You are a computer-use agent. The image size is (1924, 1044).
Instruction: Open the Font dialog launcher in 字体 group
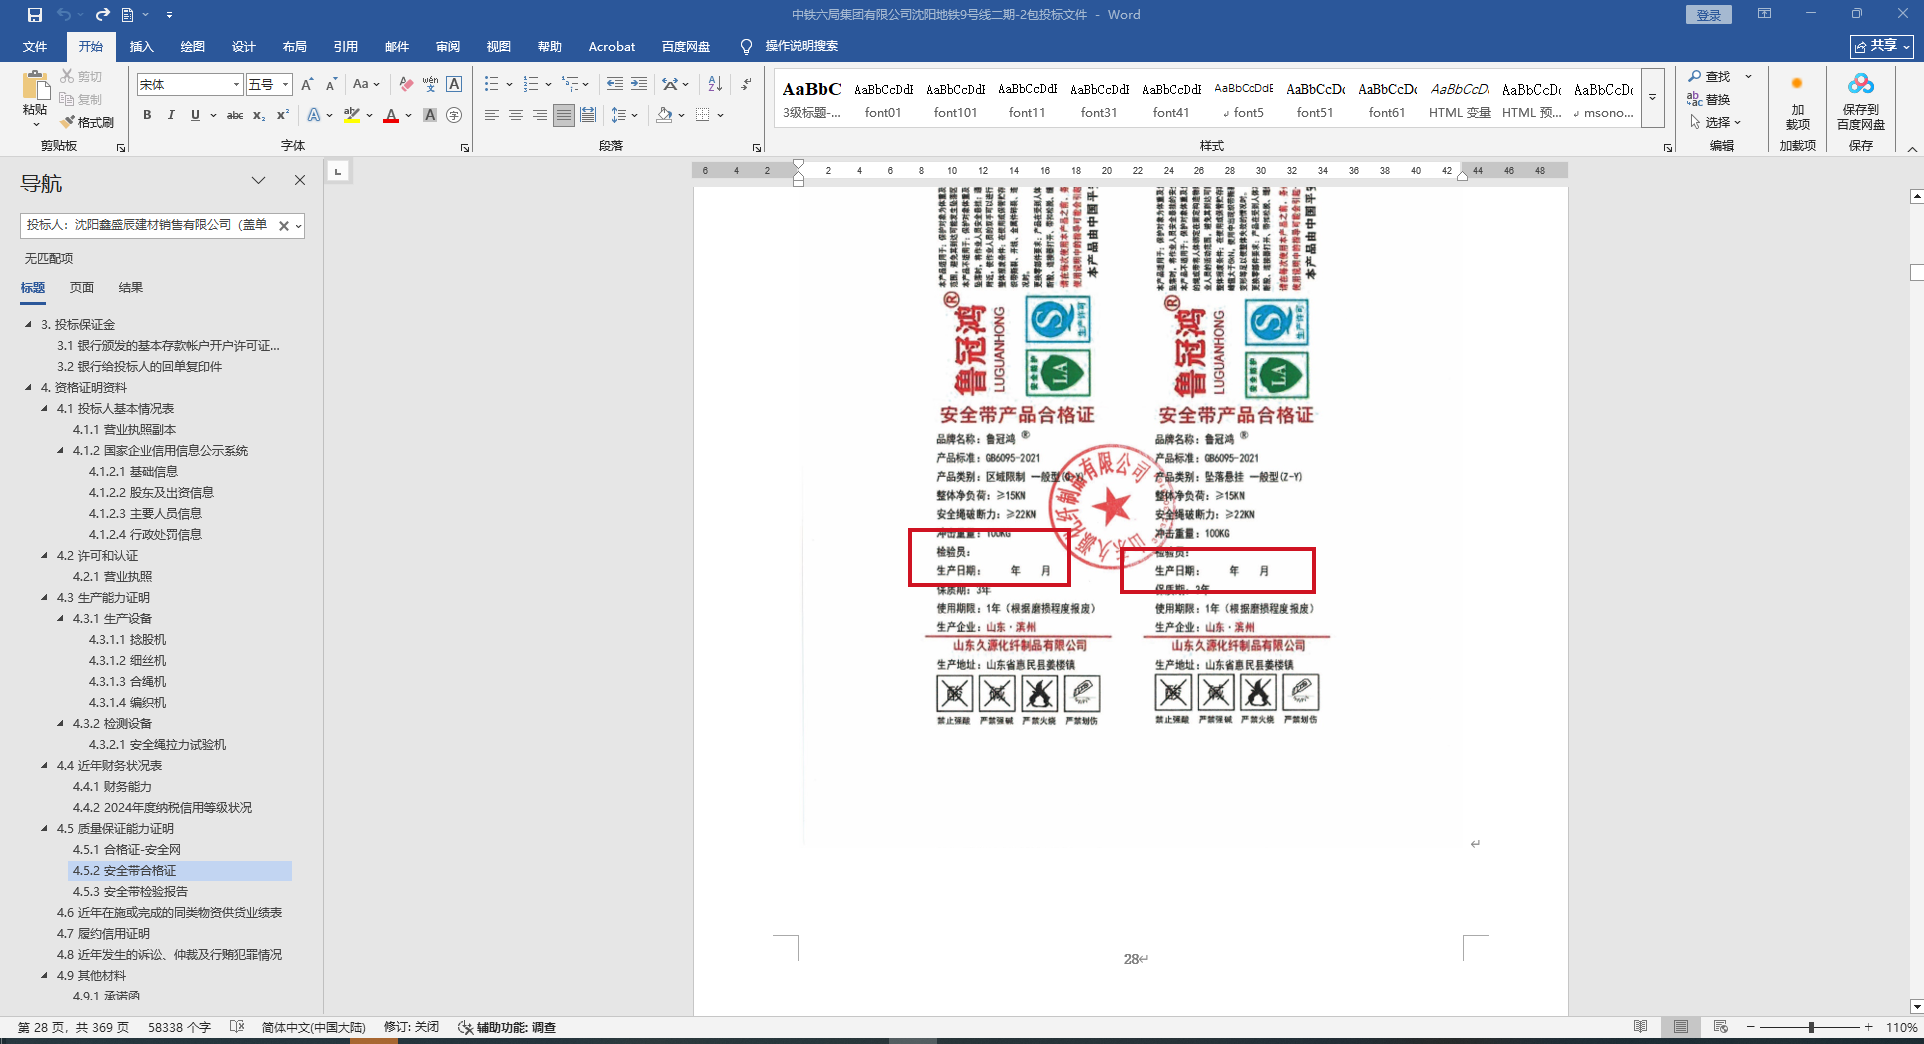click(x=464, y=148)
